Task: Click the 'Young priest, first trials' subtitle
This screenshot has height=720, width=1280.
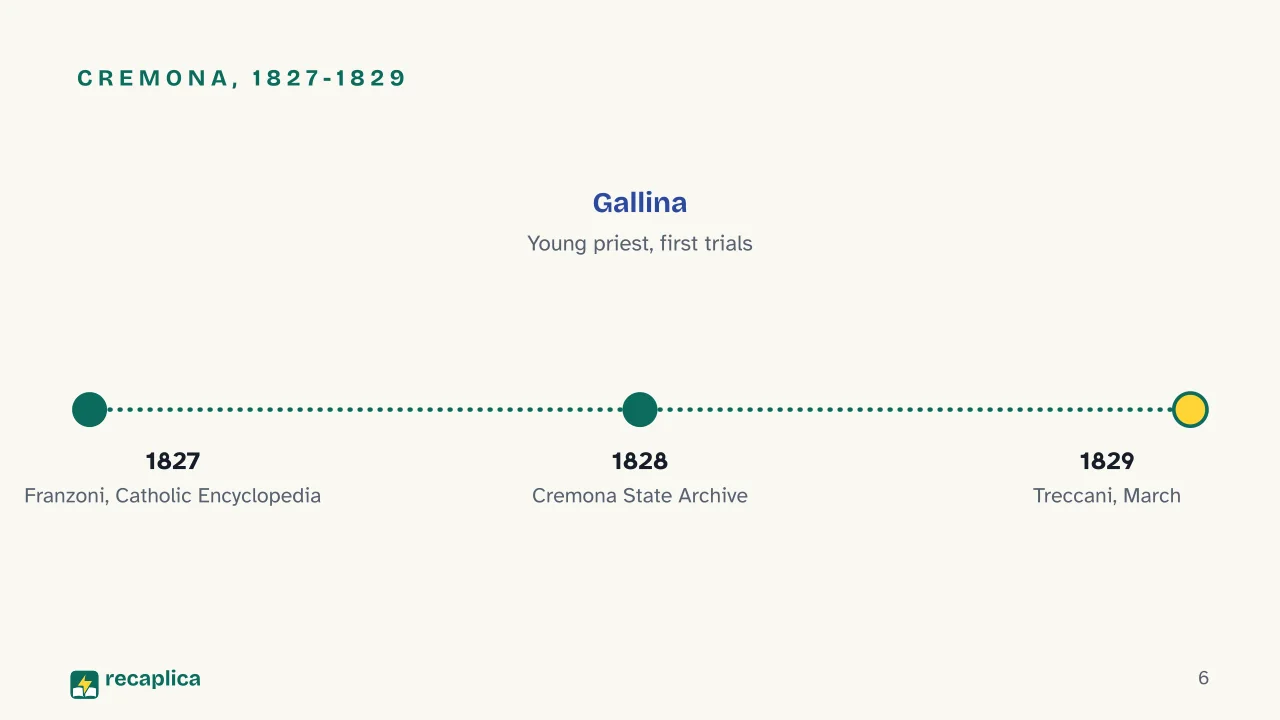Action: 640,243
